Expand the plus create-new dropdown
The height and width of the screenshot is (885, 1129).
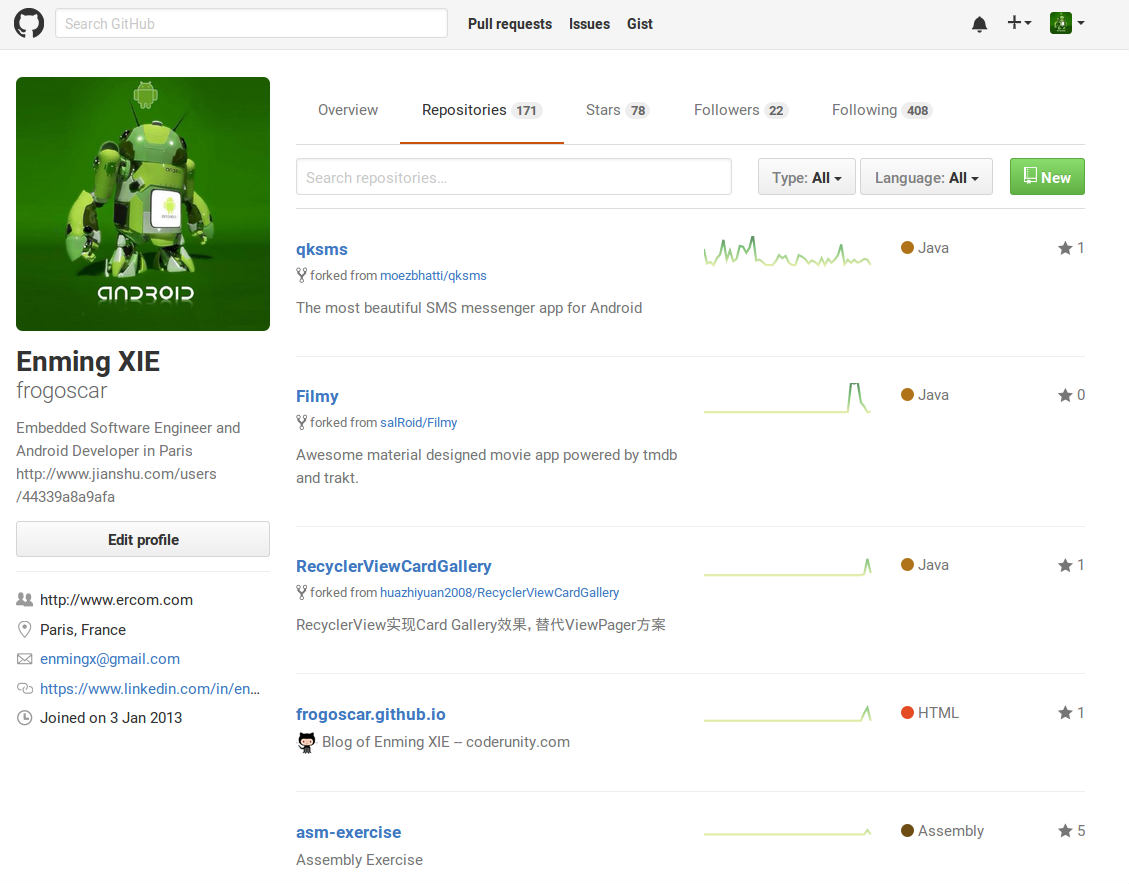1019,23
